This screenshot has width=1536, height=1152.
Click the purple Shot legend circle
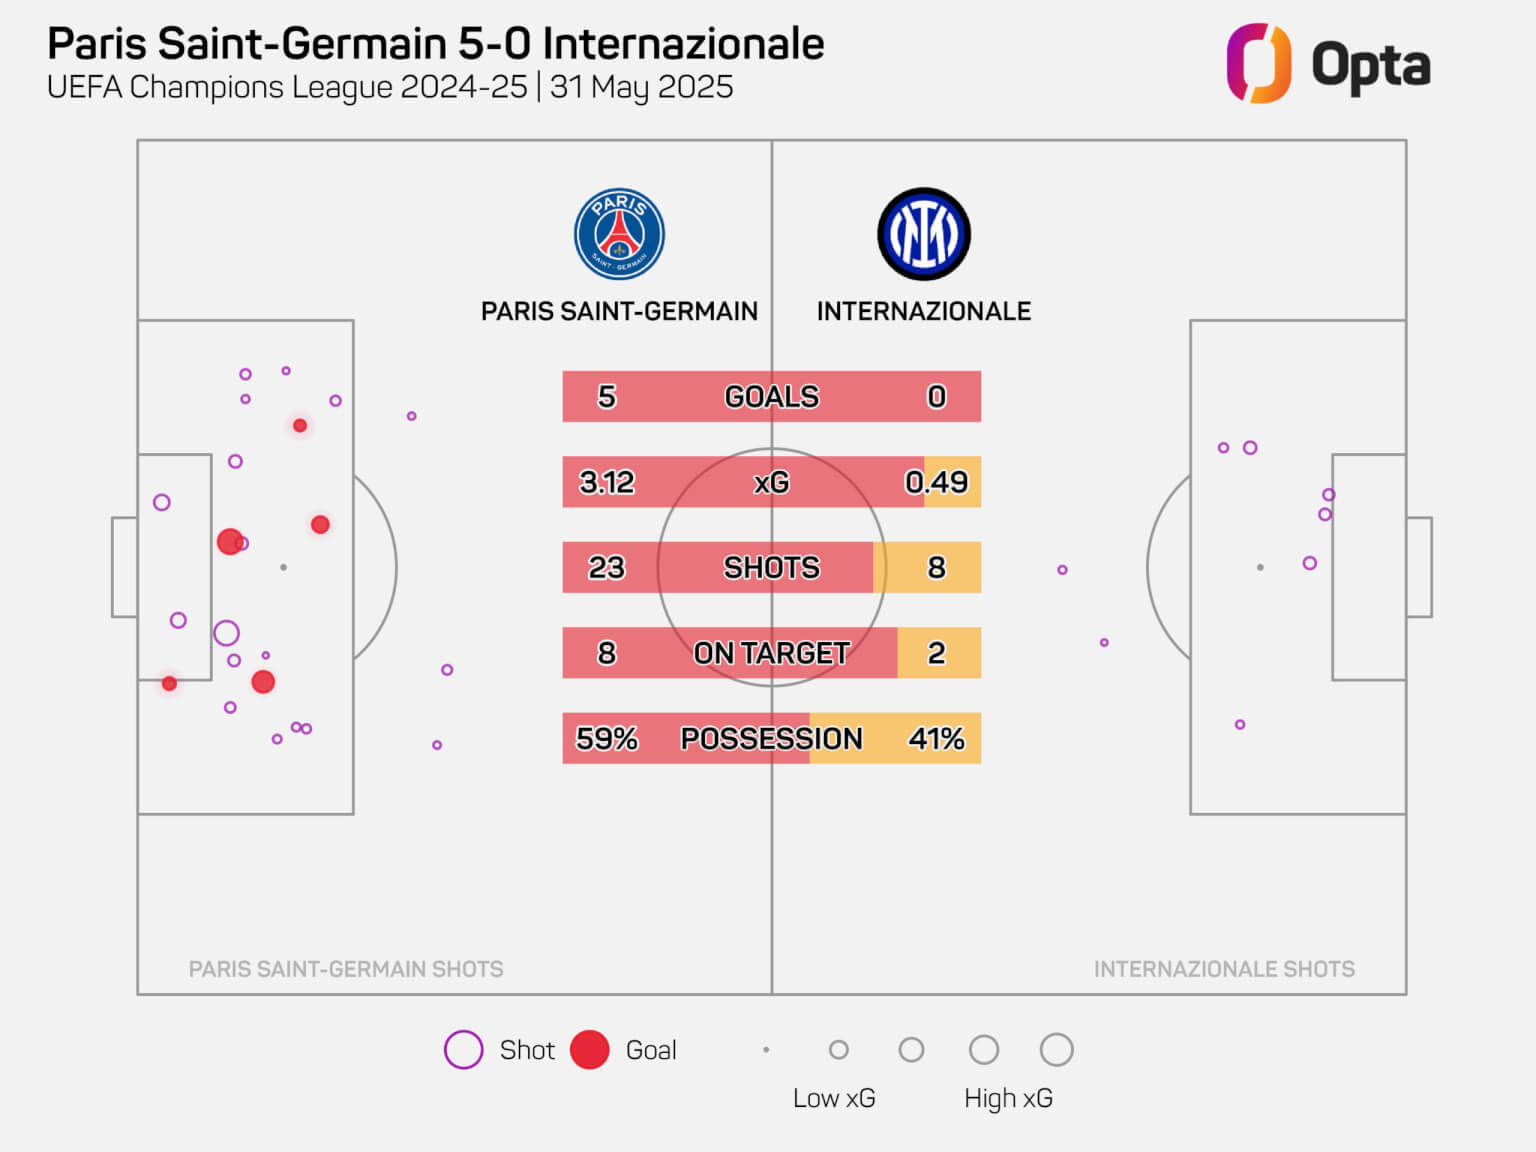pyautogui.click(x=463, y=1050)
